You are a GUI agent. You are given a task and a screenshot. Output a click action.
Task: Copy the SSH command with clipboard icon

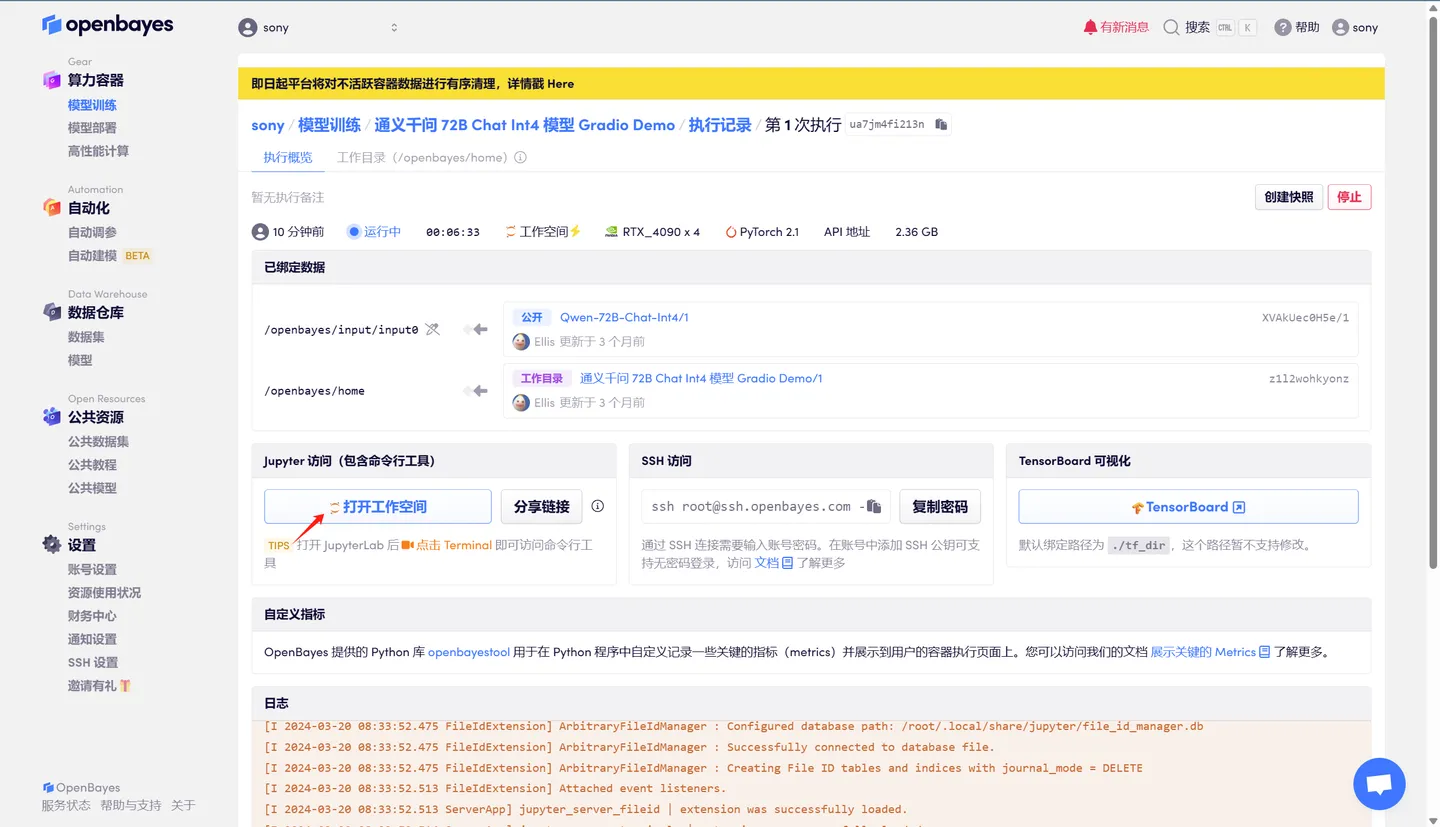tap(874, 507)
